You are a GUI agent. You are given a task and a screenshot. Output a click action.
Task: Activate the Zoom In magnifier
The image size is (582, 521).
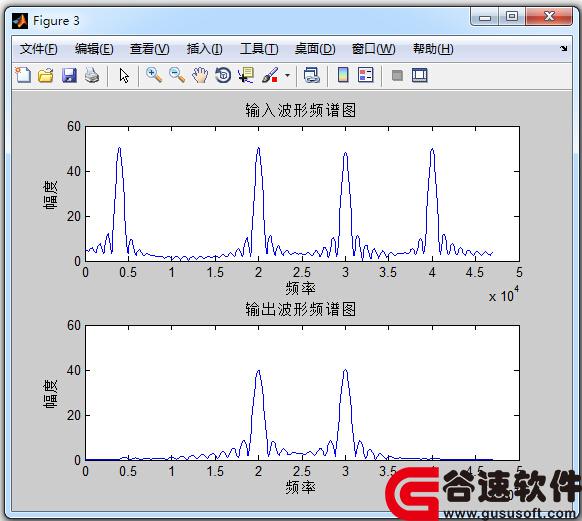pos(154,75)
